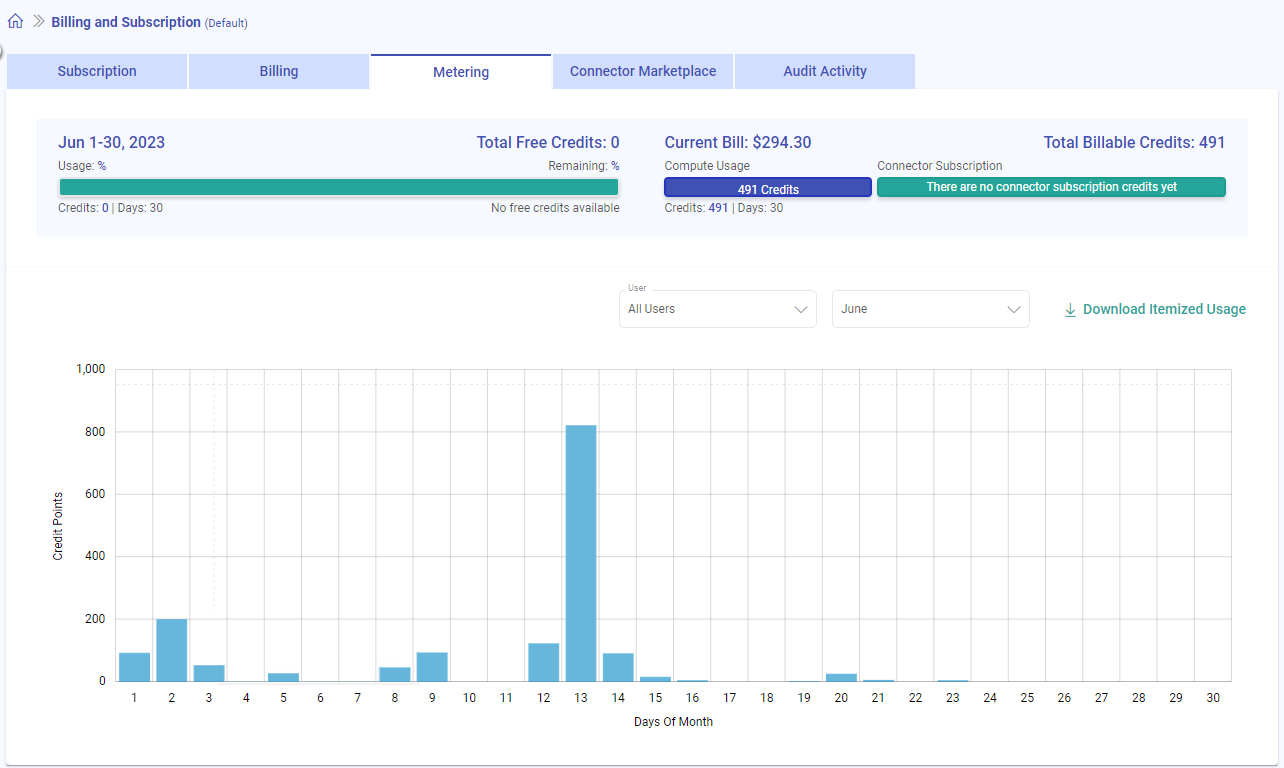Click the day 9 bar in chart

432,667
